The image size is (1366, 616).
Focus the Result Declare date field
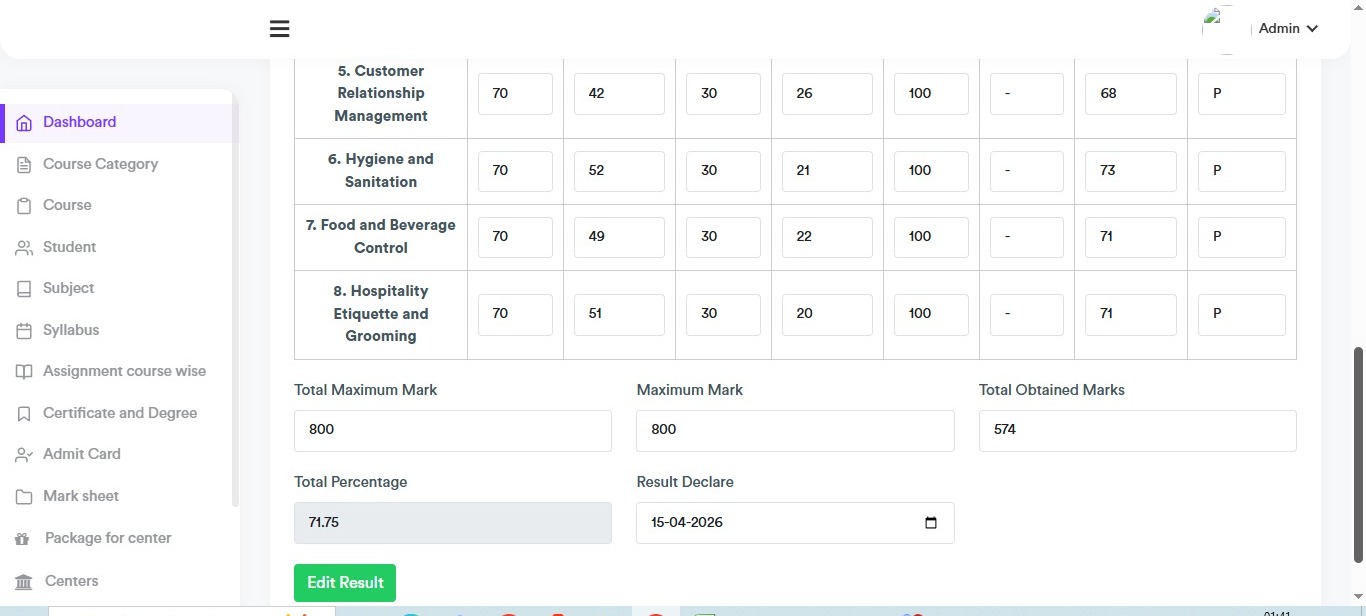coord(795,523)
